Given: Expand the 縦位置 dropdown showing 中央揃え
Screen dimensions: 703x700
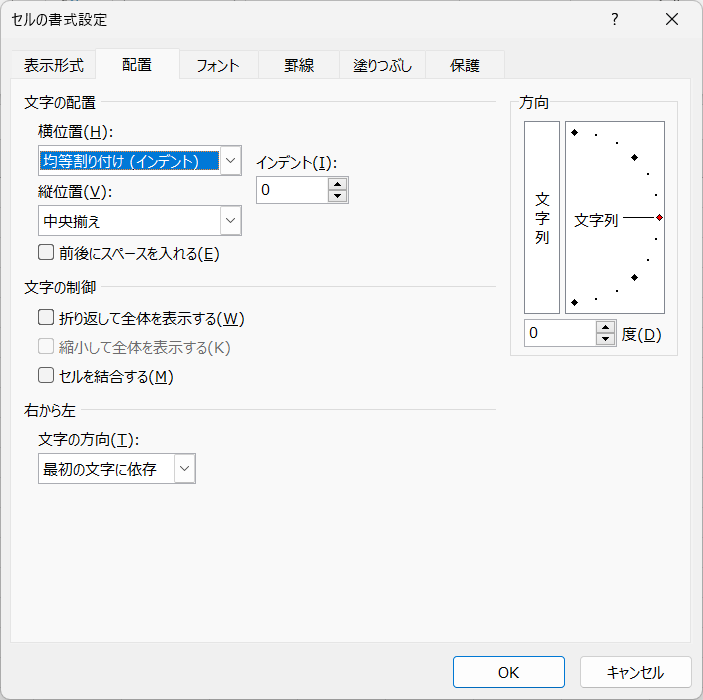Looking at the screenshot, I should 230,220.
